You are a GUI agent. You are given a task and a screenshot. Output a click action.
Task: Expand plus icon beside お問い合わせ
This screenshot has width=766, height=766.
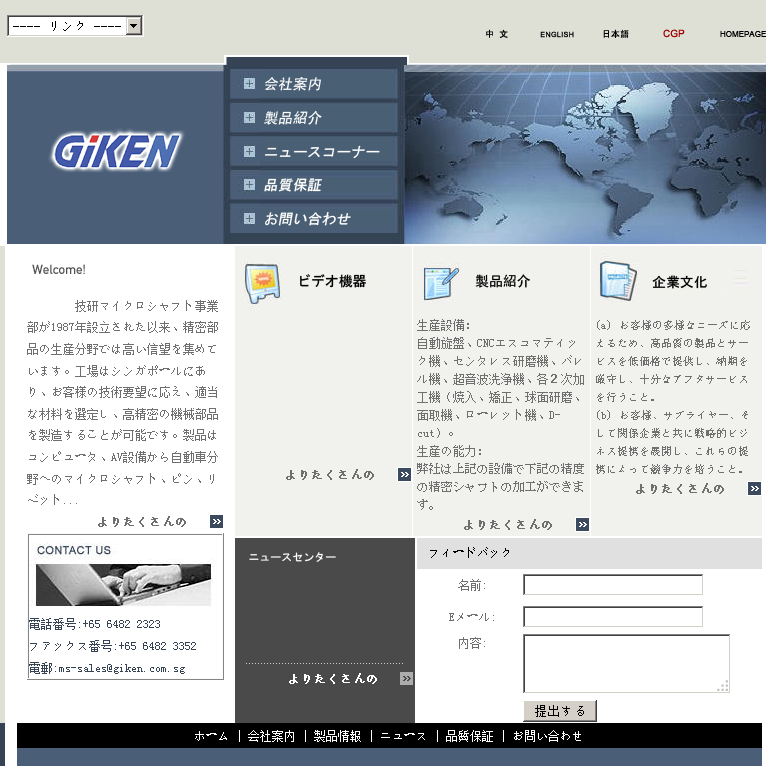[249, 218]
